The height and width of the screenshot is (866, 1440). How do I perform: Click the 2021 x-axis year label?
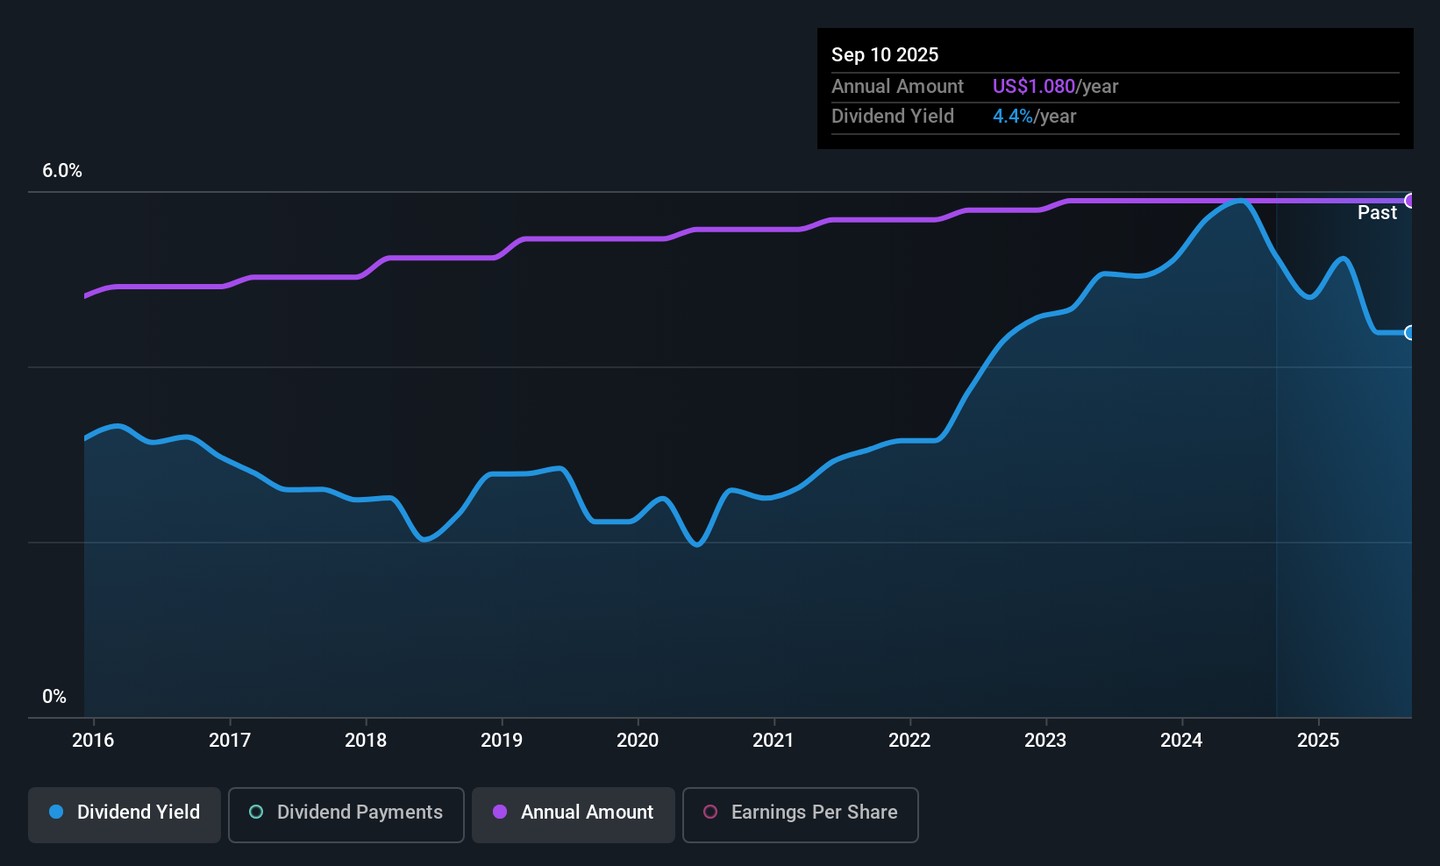click(x=773, y=741)
